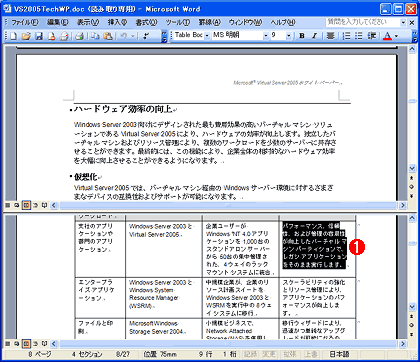The image size is (420, 362).
Task: Apply numbered list formatting
Action: click(347, 36)
